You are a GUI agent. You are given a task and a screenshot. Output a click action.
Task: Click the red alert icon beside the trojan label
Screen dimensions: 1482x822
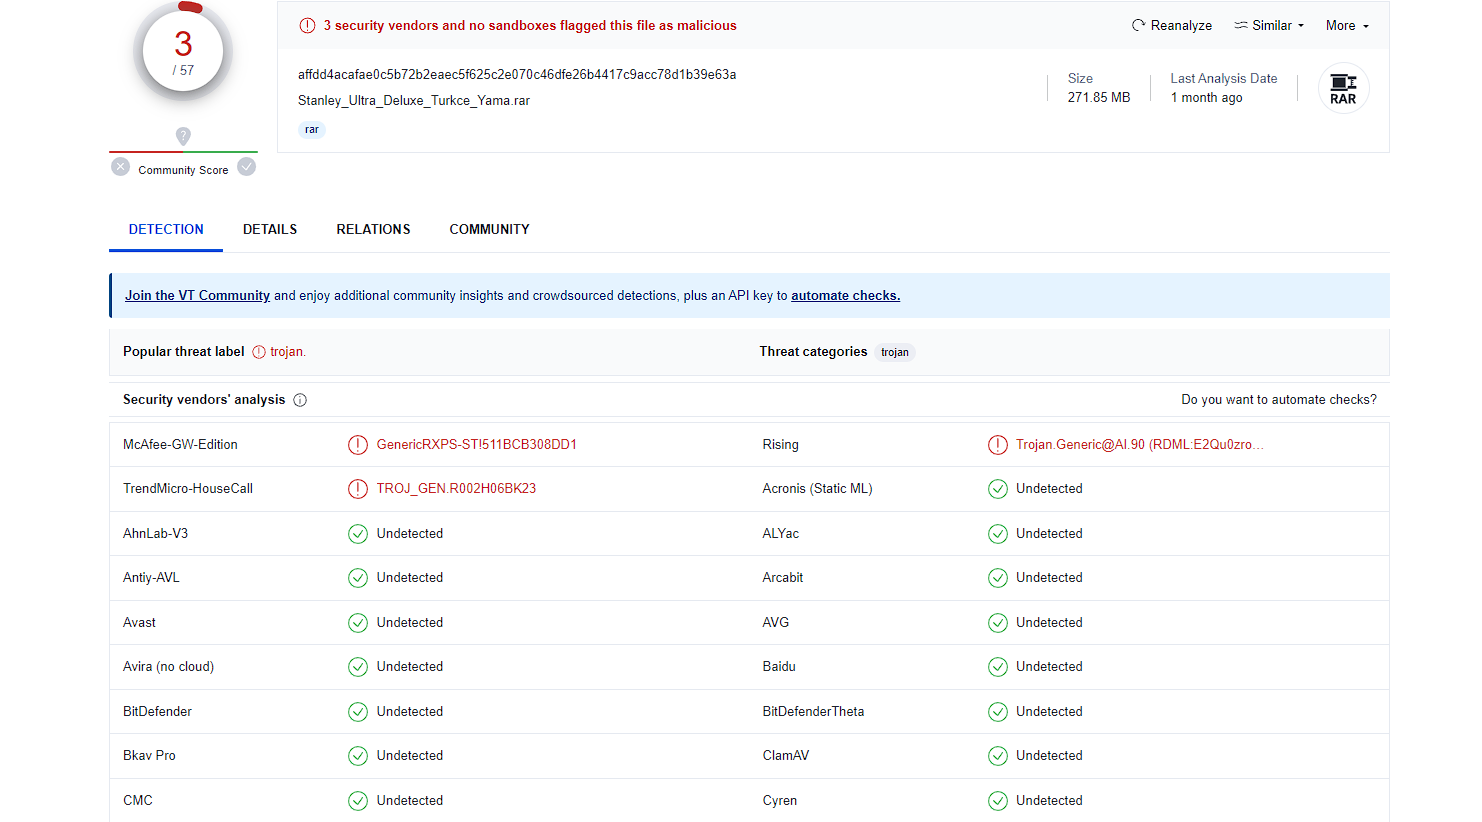tap(259, 352)
